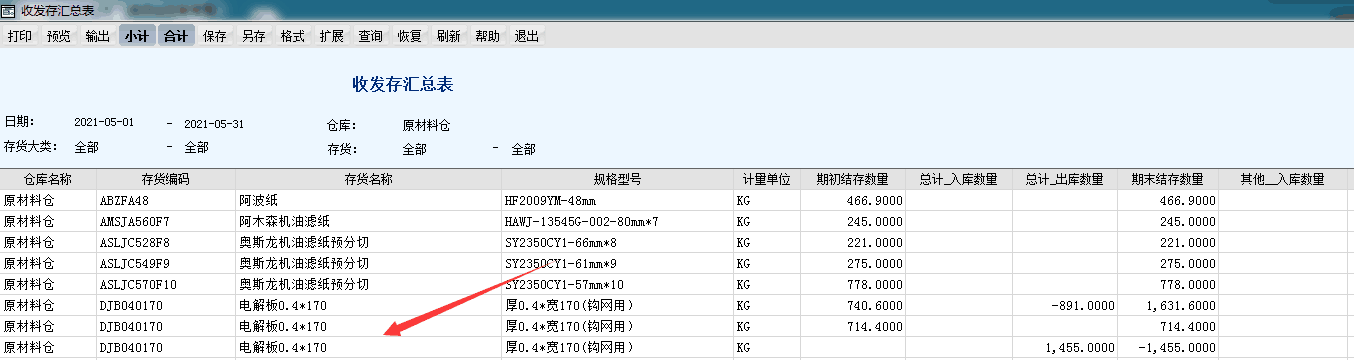Select the -1,455.0000 ending balance cell
1354x360 pixels.
[1168, 348]
